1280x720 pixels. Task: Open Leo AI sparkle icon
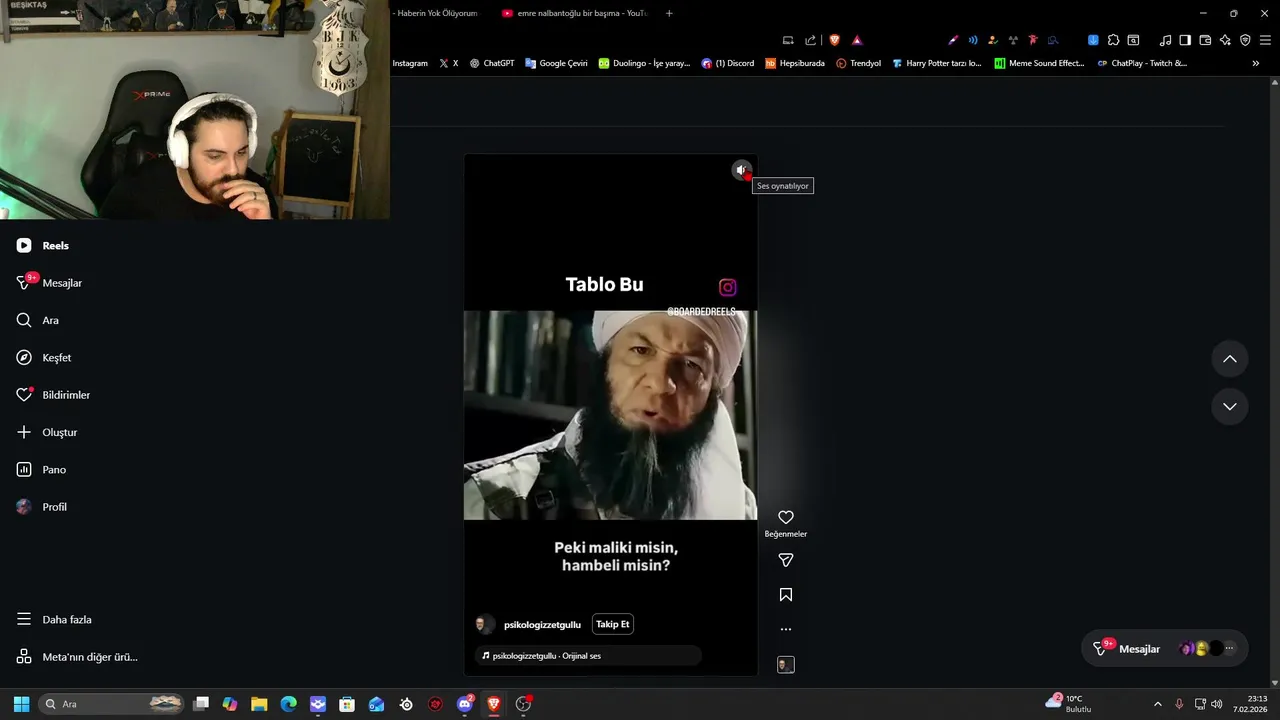(x=1225, y=40)
